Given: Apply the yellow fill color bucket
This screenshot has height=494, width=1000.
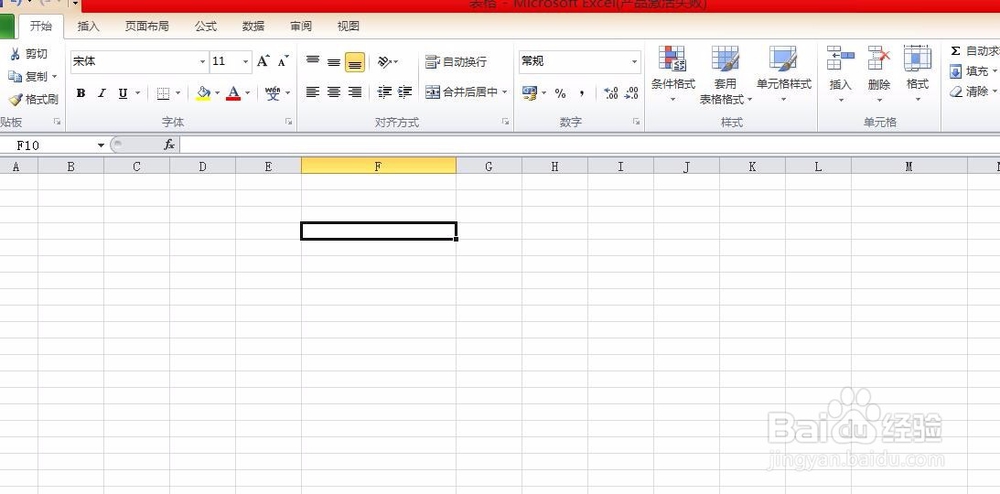Looking at the screenshot, I should (203, 93).
